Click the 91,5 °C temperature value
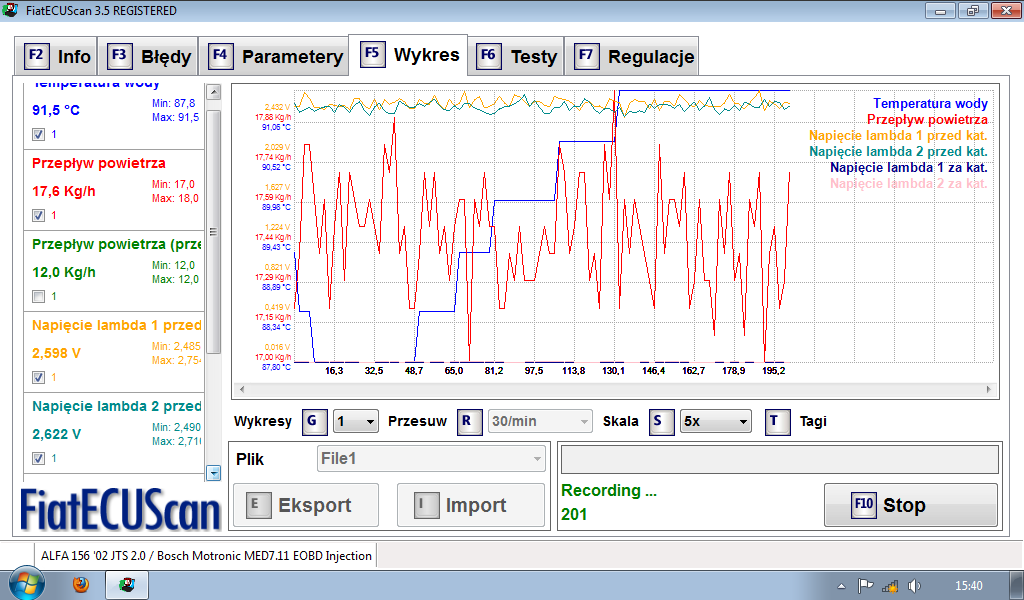Viewport: 1024px width, 600px height. tap(56, 110)
